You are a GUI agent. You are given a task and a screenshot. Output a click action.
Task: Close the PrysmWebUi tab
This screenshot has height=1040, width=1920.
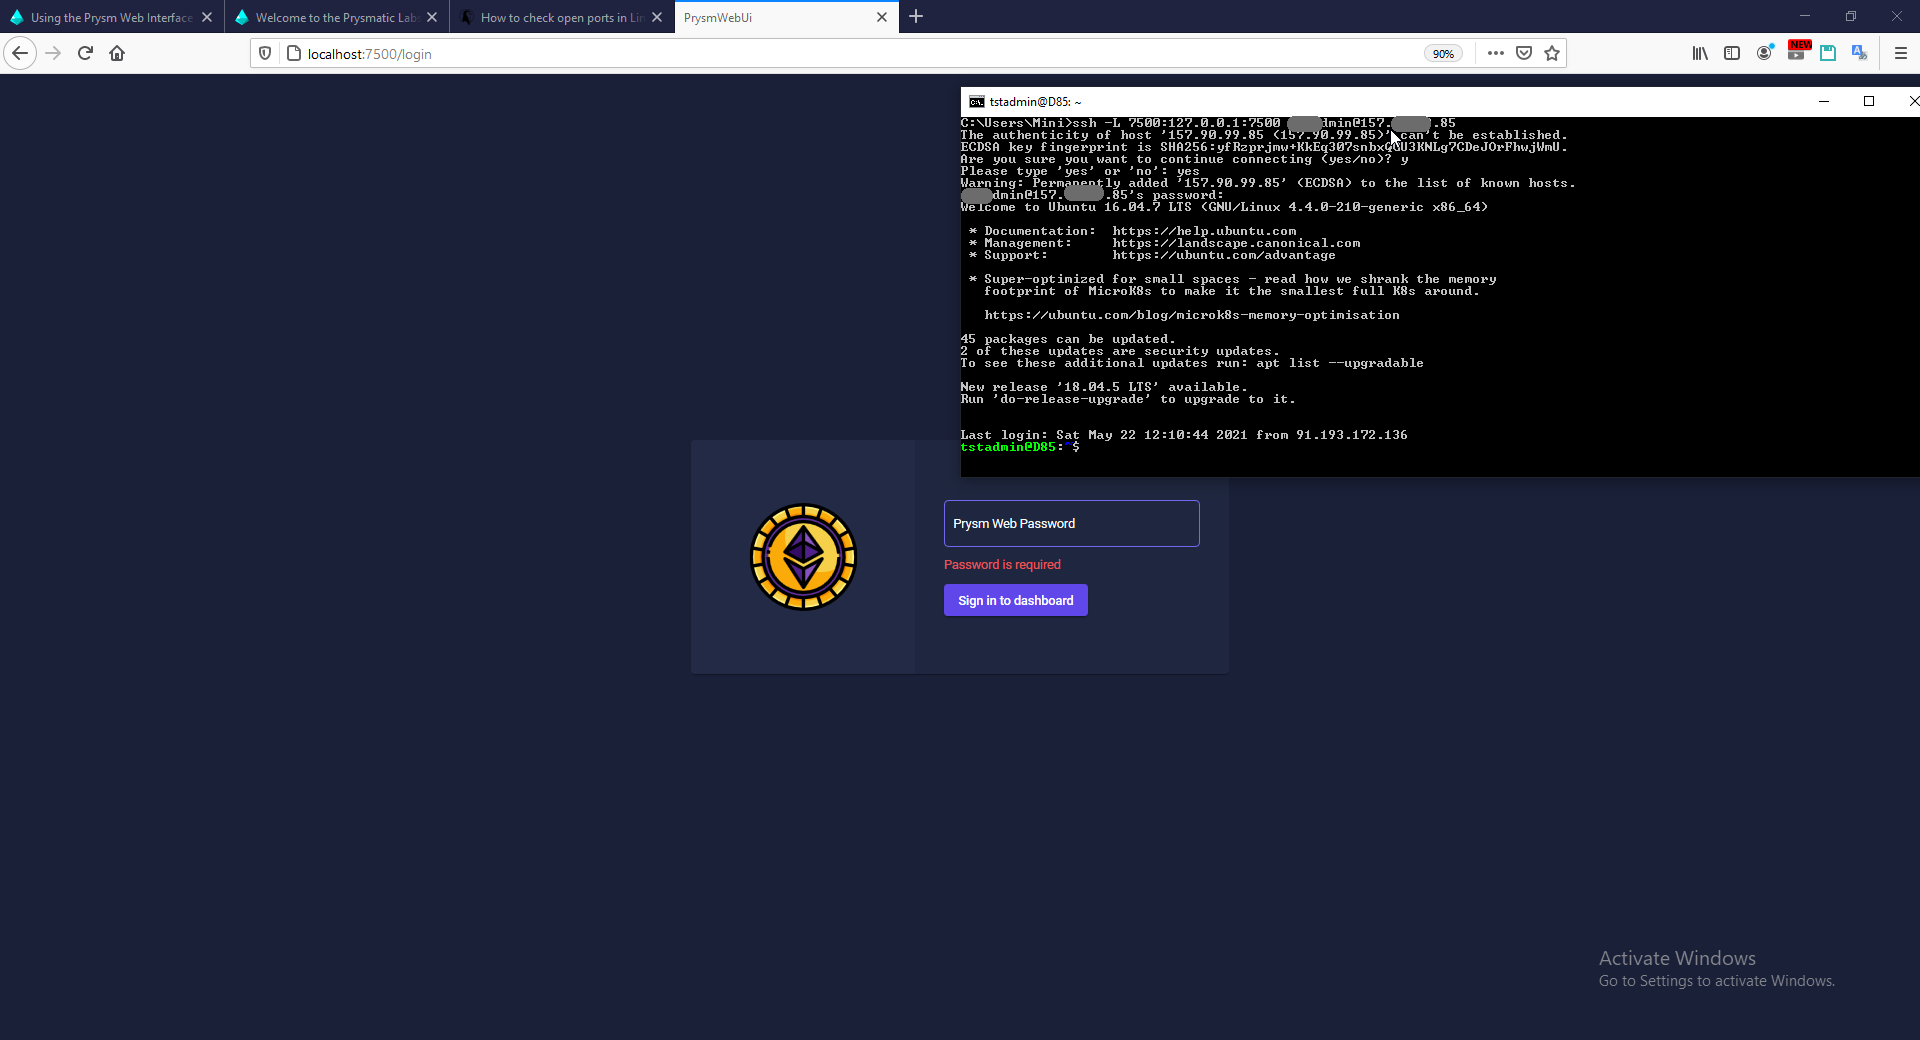(x=882, y=17)
